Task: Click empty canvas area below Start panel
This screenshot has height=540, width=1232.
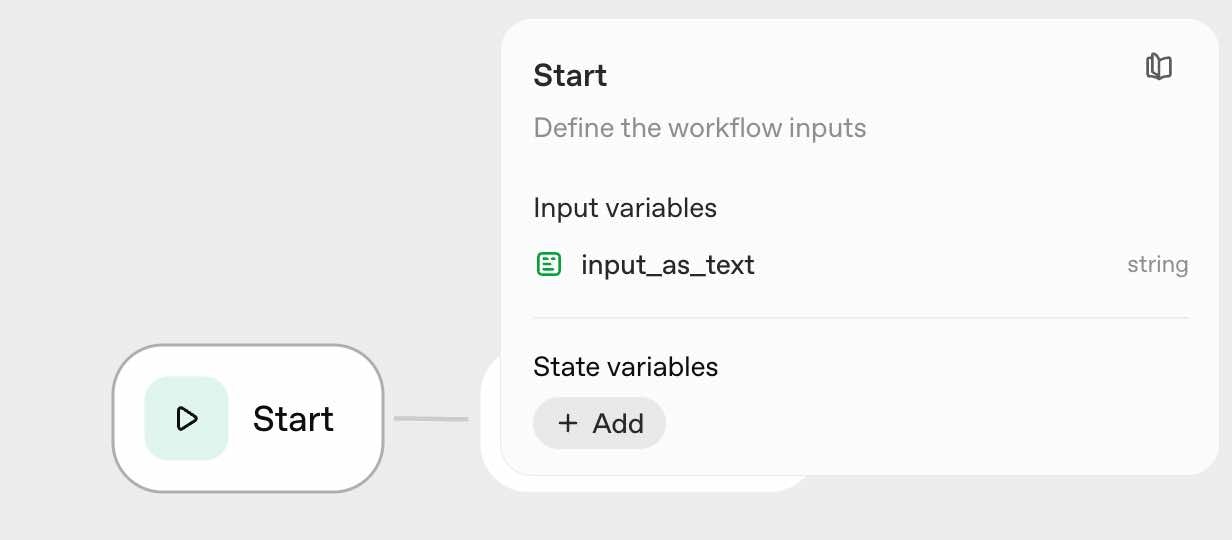Action: point(1000,510)
